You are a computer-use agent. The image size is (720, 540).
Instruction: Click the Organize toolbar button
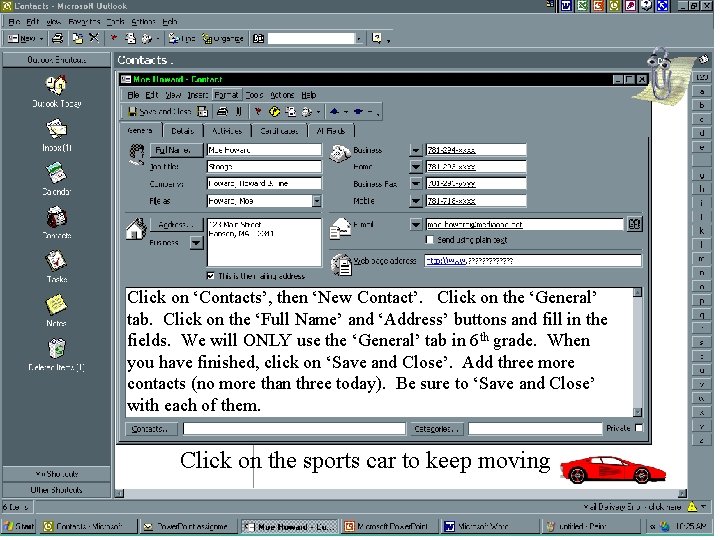coord(223,39)
